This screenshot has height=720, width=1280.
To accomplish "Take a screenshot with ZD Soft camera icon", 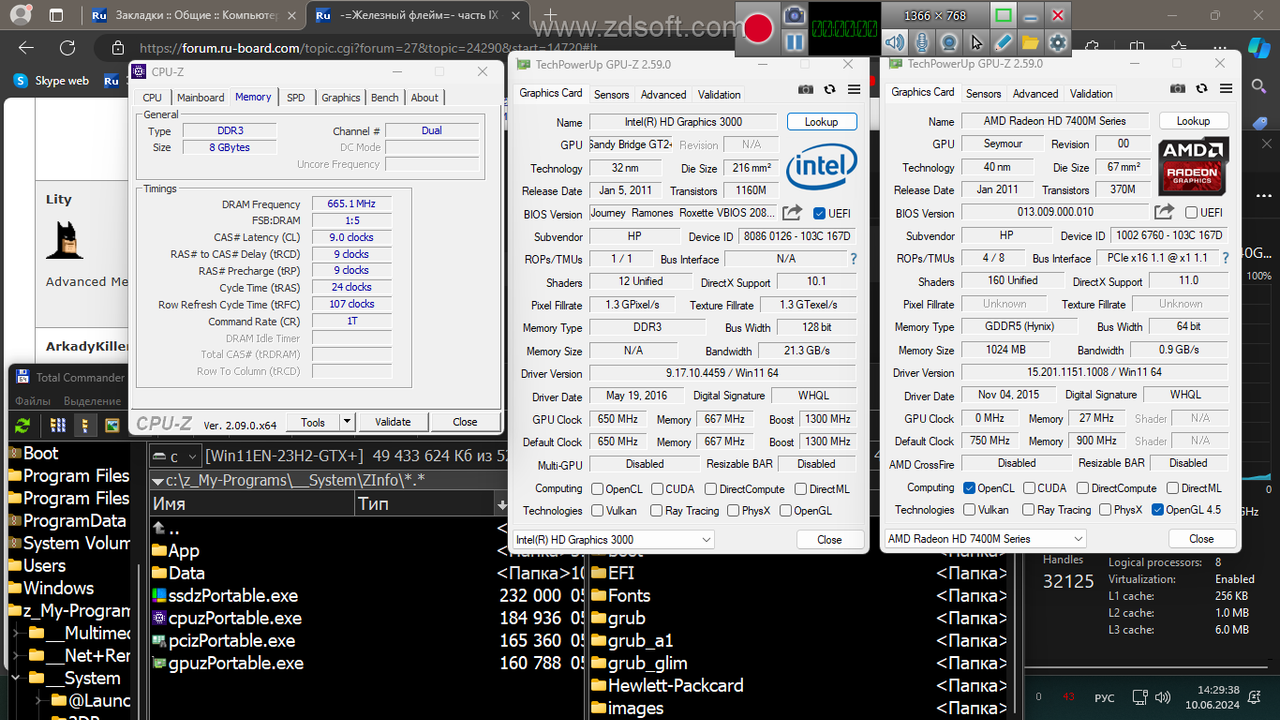I will click(x=794, y=16).
